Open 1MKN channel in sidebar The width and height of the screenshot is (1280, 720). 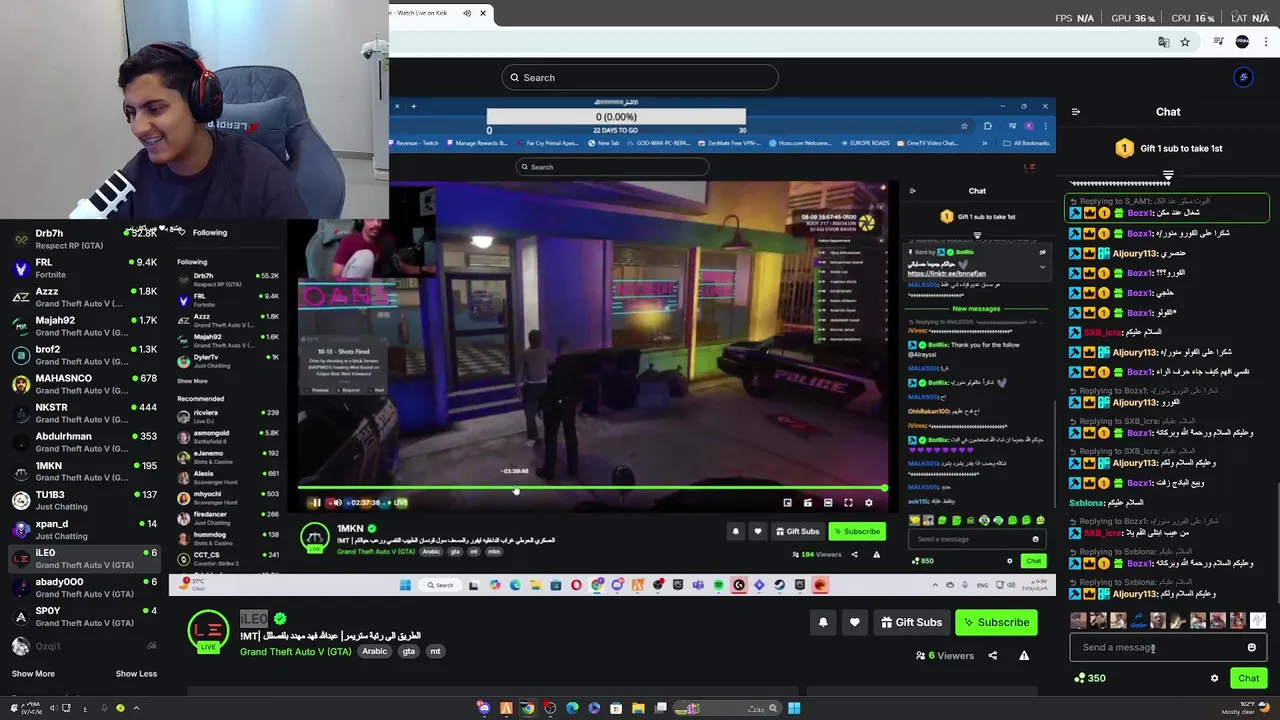pyautogui.click(x=84, y=471)
